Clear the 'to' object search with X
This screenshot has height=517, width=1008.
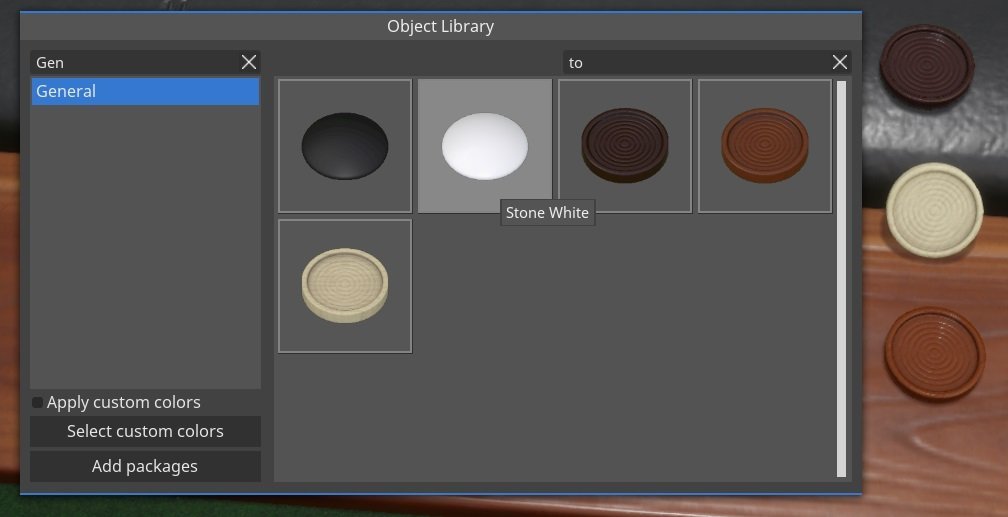pos(840,62)
